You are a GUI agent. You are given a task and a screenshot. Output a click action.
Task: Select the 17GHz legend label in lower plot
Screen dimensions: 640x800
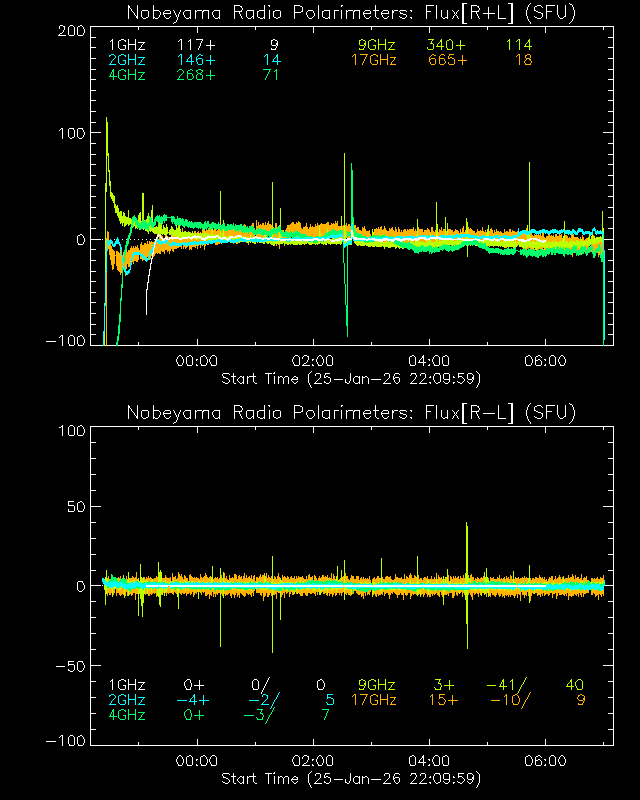coord(373,700)
